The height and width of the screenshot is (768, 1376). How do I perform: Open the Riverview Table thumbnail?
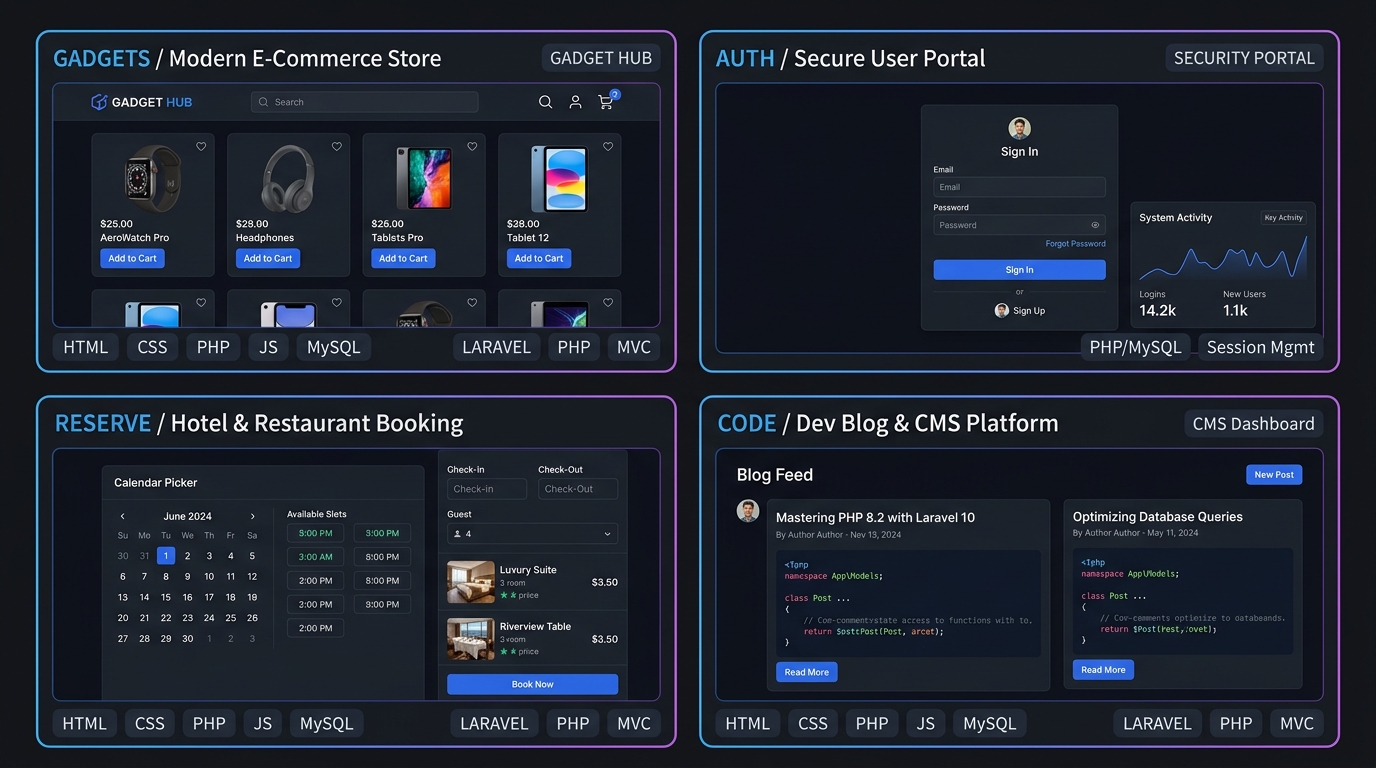click(470, 638)
